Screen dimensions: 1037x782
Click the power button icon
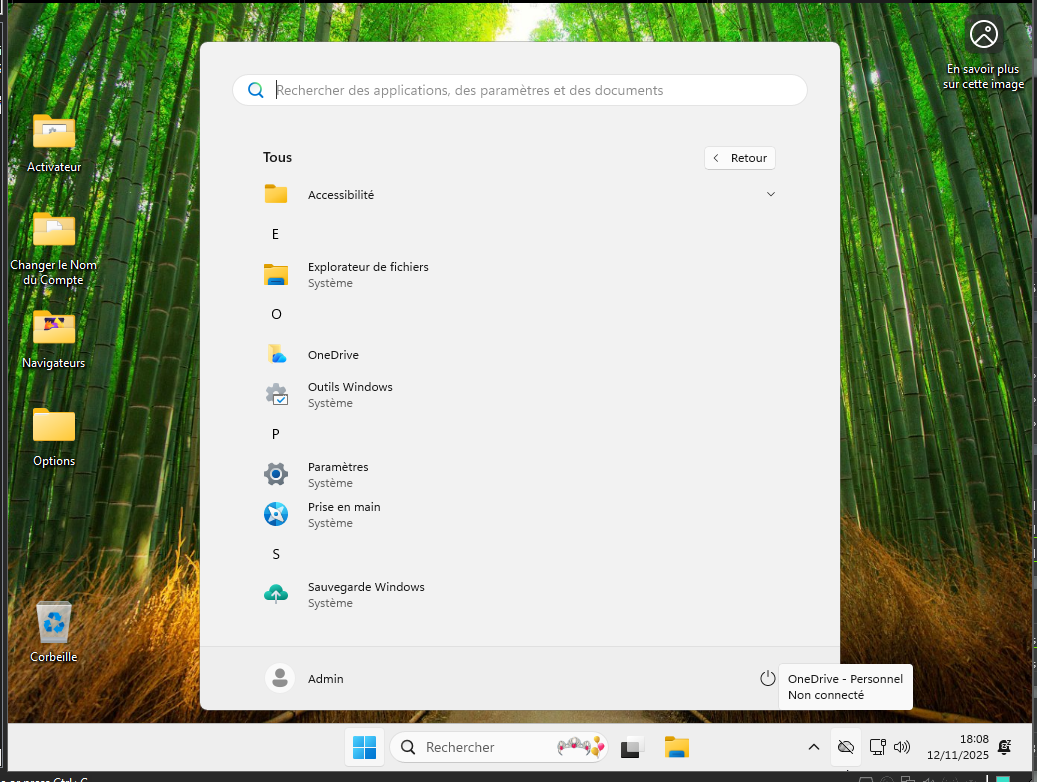[x=767, y=678]
